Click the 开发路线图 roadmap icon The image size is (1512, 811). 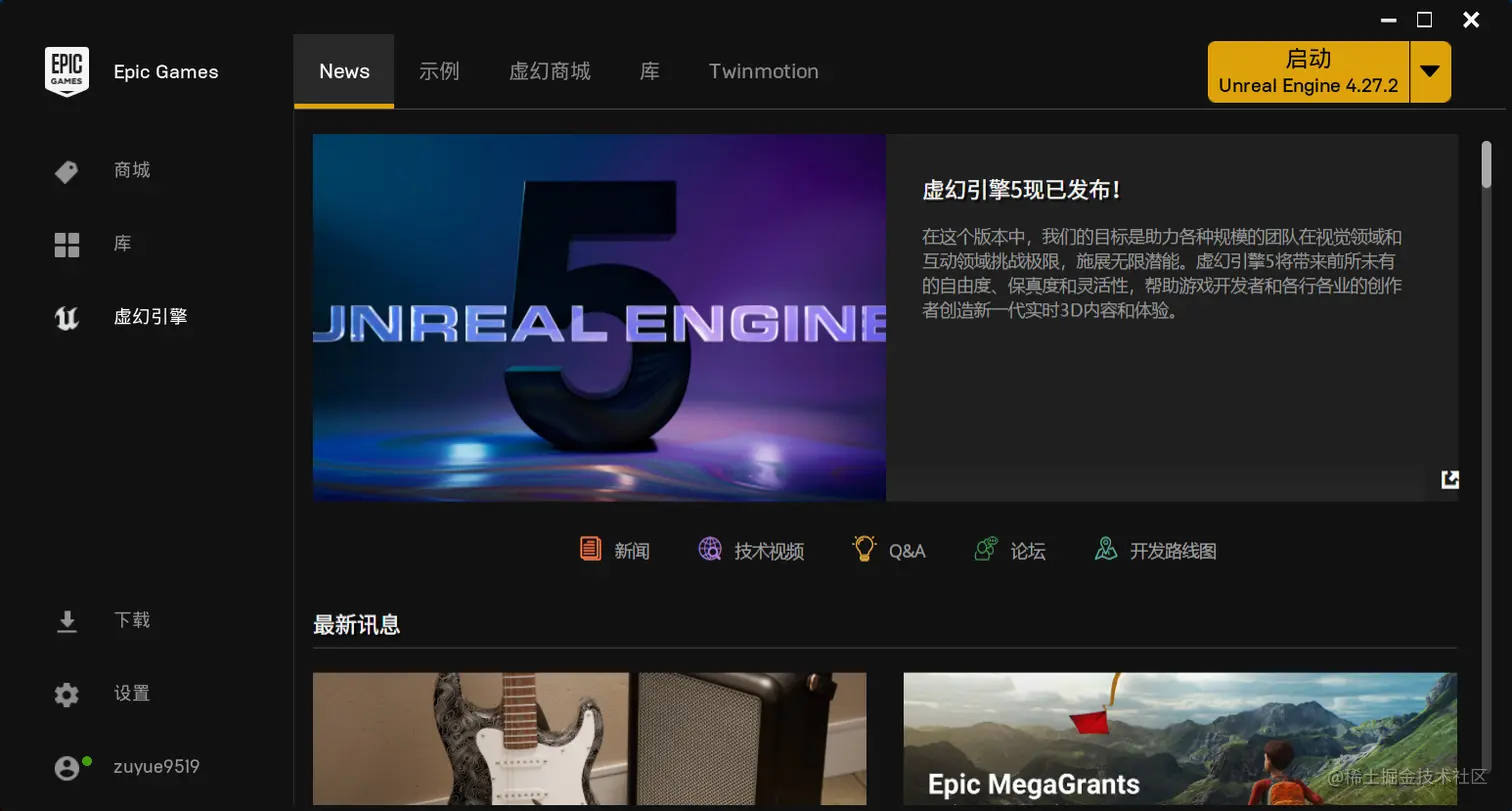[1106, 548]
